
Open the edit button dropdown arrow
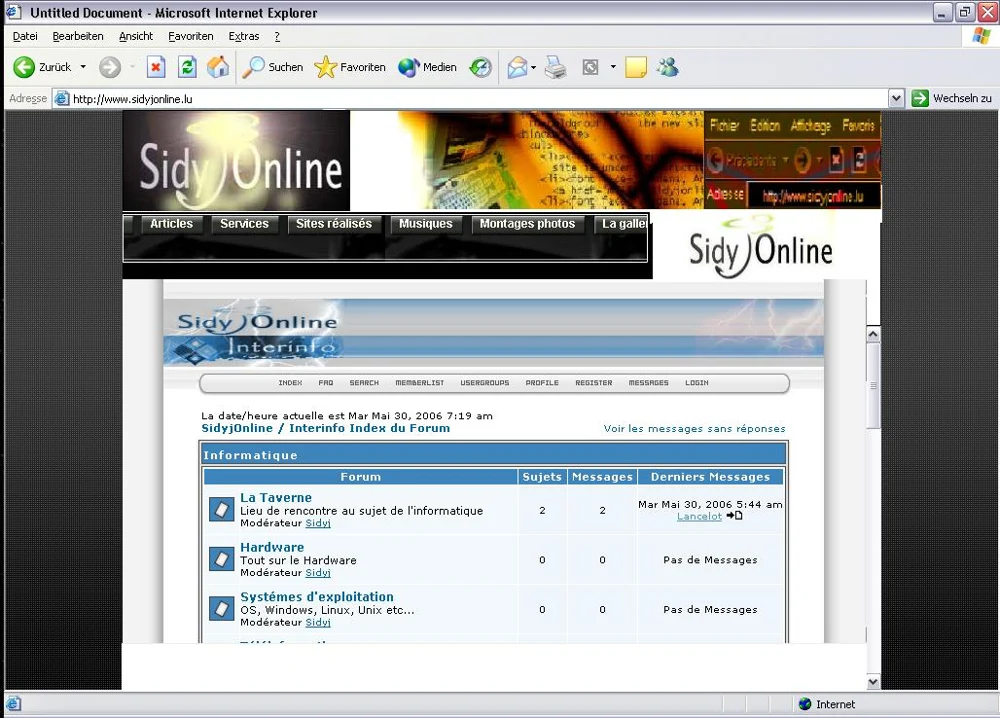[x=613, y=67]
